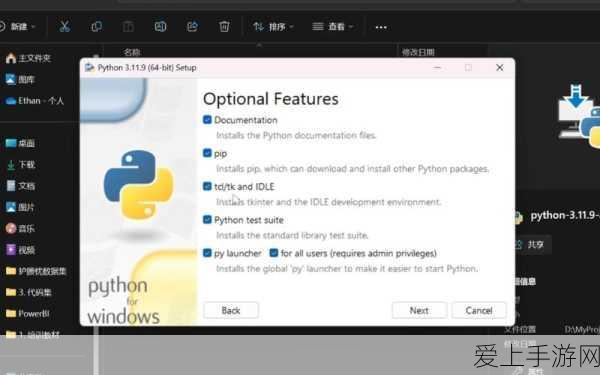Click the 'Optional Features' heading

[x=271, y=99]
